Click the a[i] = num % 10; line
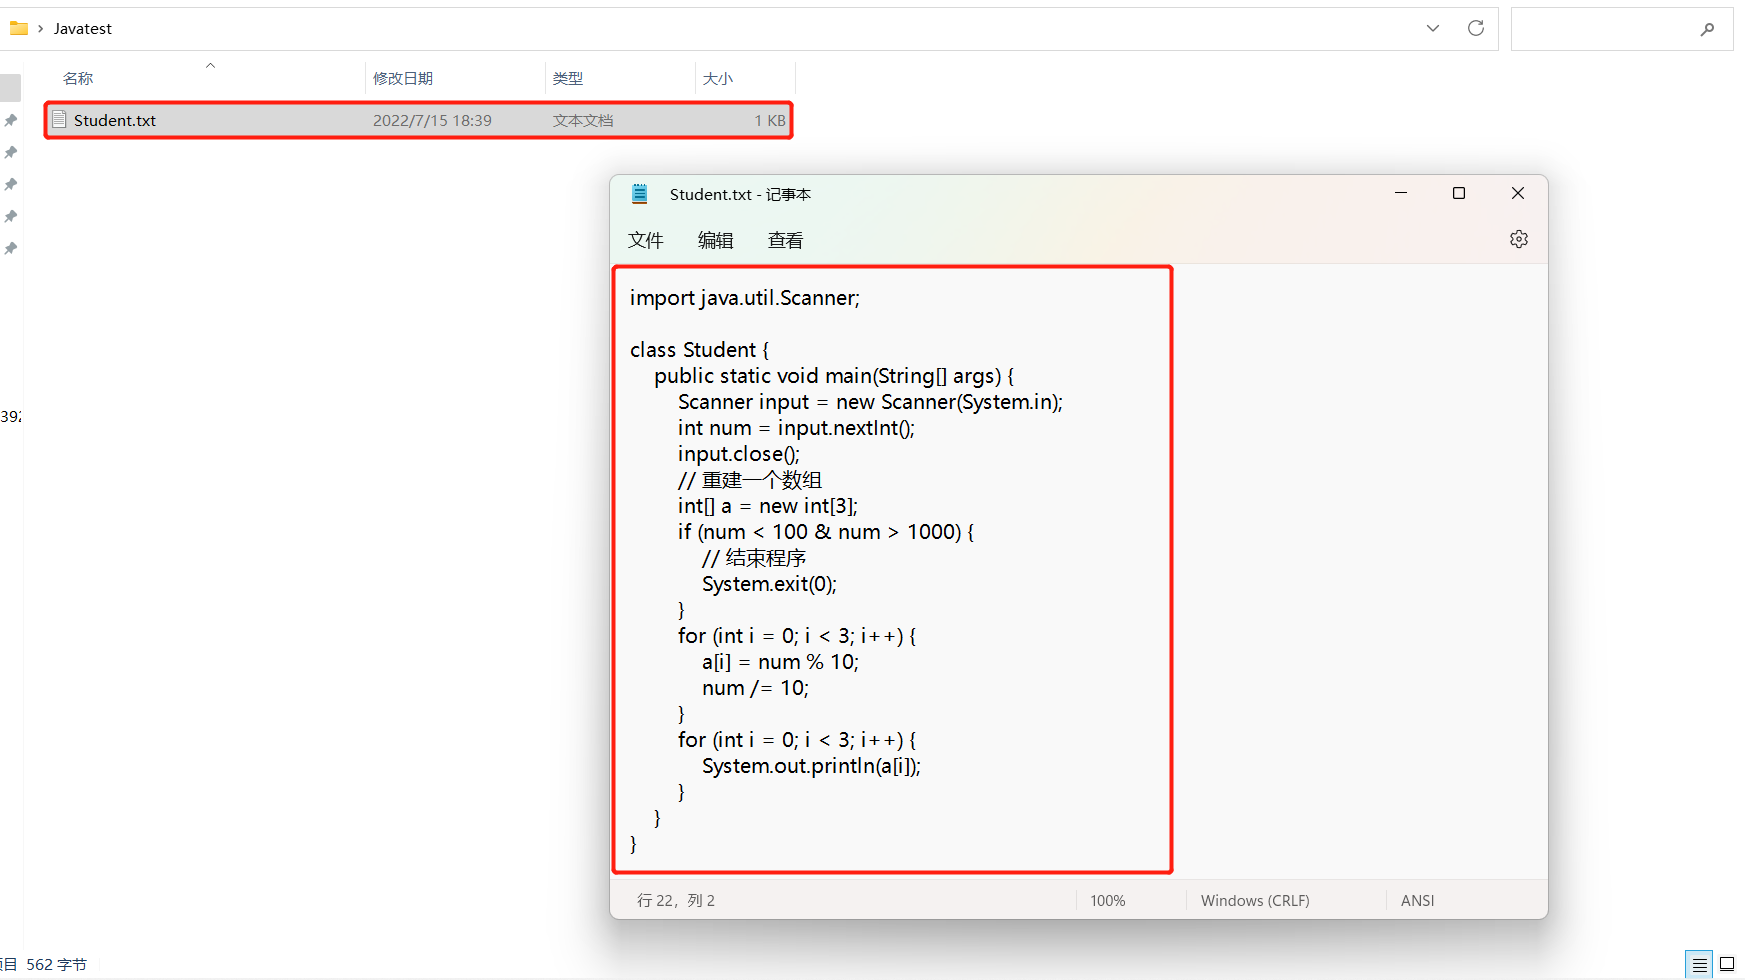1745x980 pixels. pos(780,662)
